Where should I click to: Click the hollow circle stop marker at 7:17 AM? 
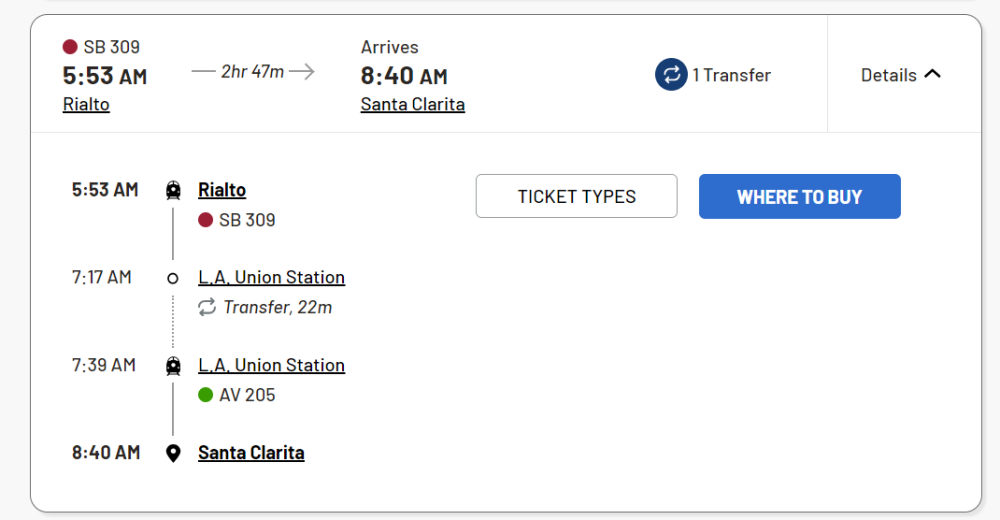click(173, 278)
